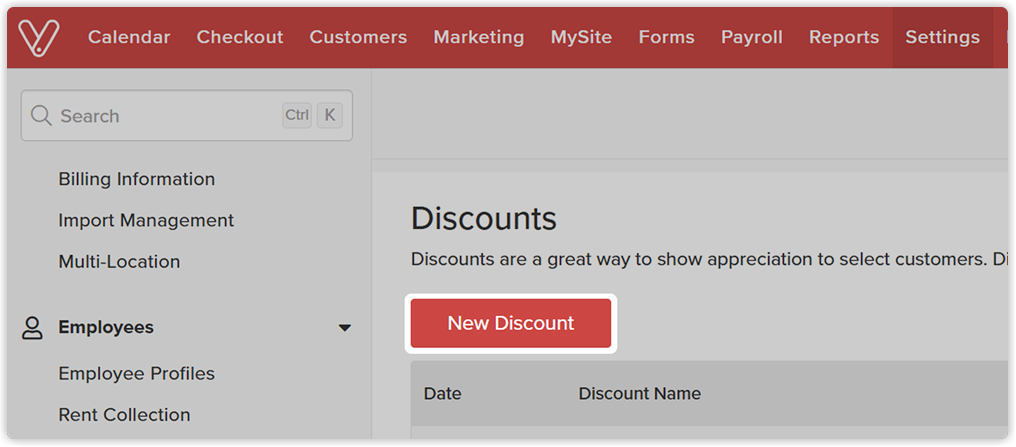Screen dimensions: 1016x447
Task: Open Multi-Location settings
Action: coord(119,262)
